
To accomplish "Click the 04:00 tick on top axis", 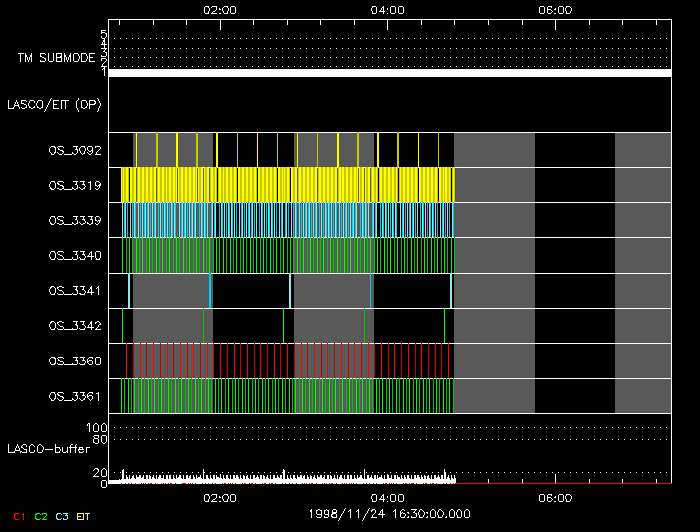I will 387,10.
